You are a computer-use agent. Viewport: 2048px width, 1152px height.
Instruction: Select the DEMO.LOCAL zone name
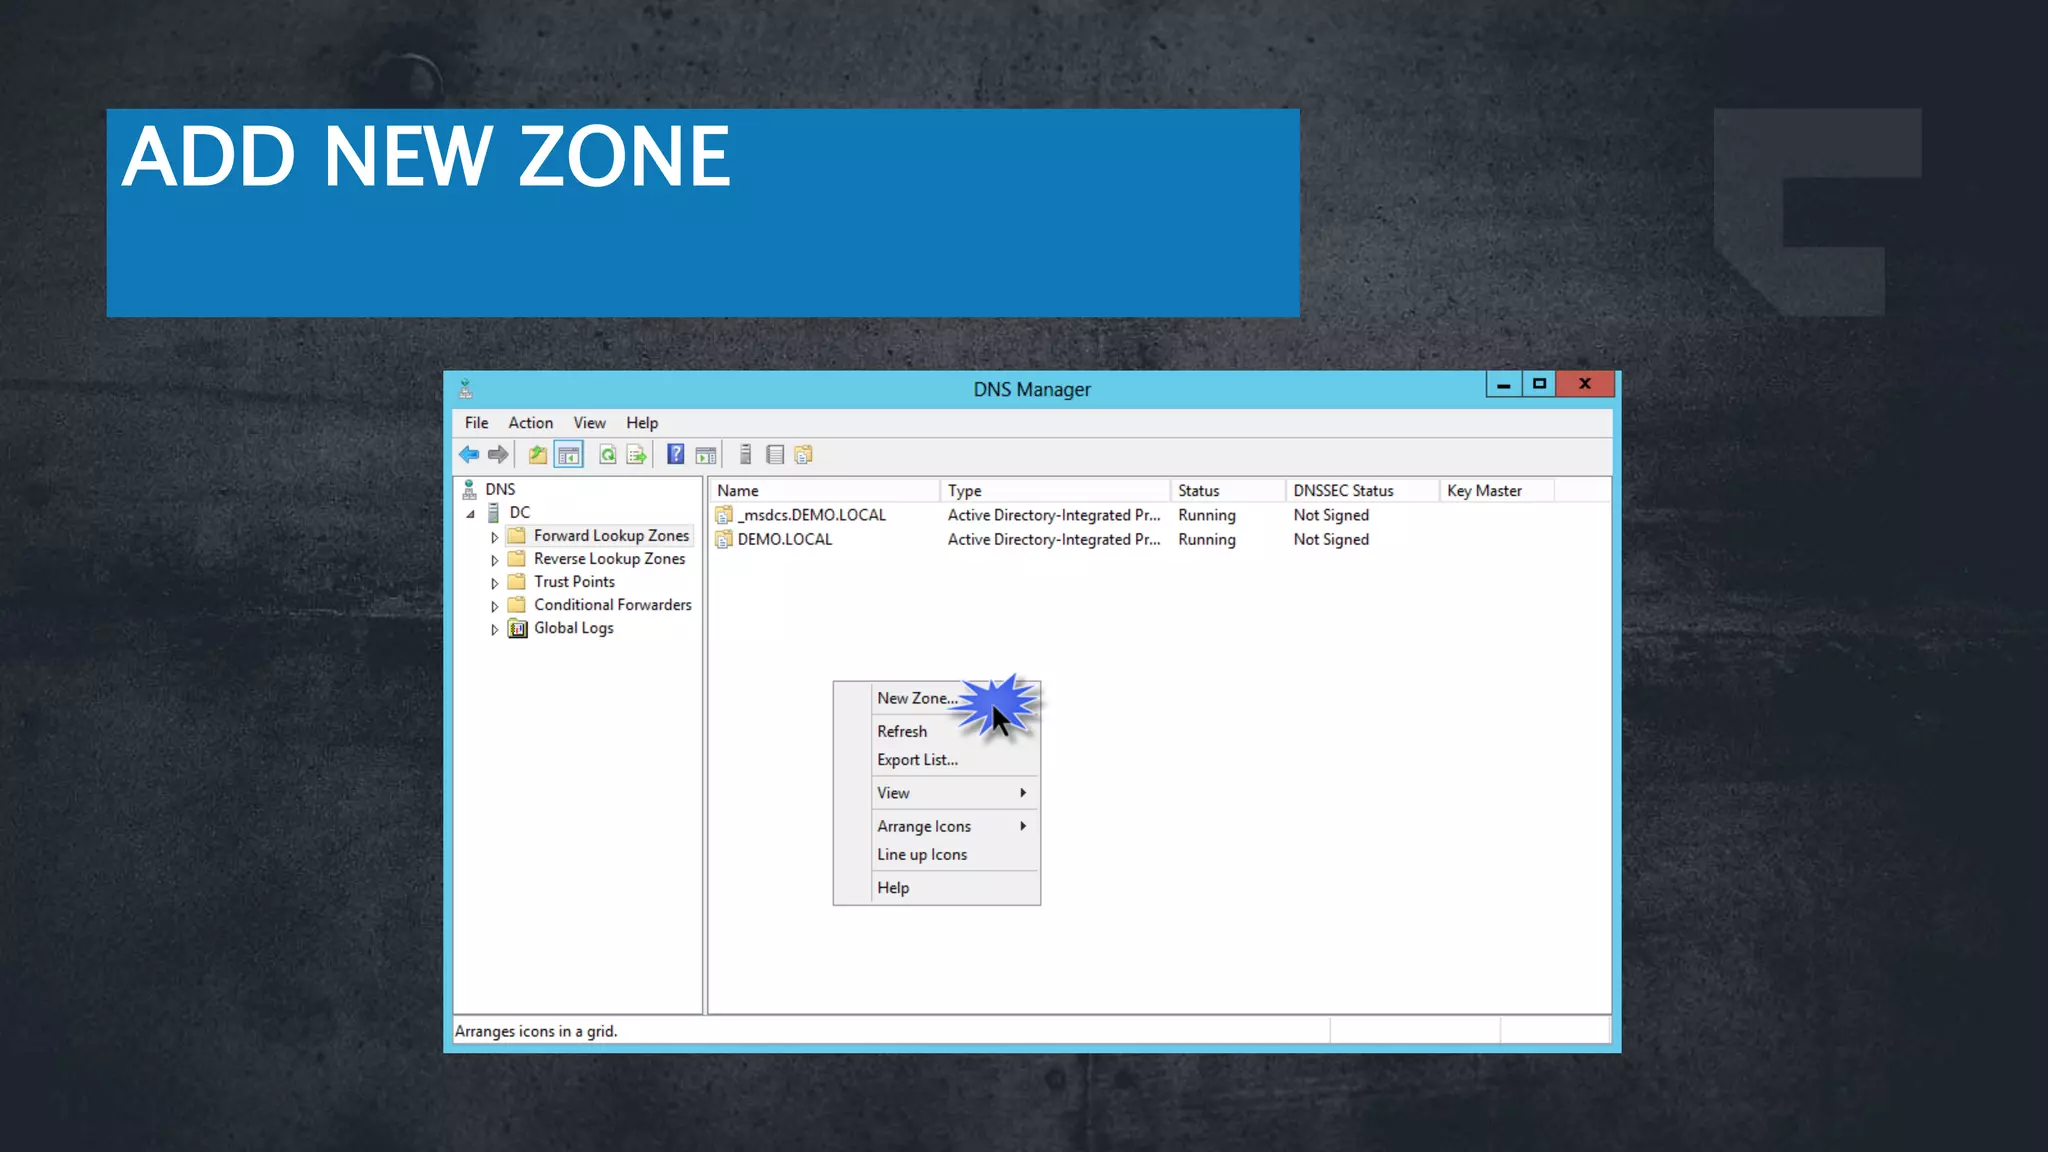pyautogui.click(x=784, y=539)
